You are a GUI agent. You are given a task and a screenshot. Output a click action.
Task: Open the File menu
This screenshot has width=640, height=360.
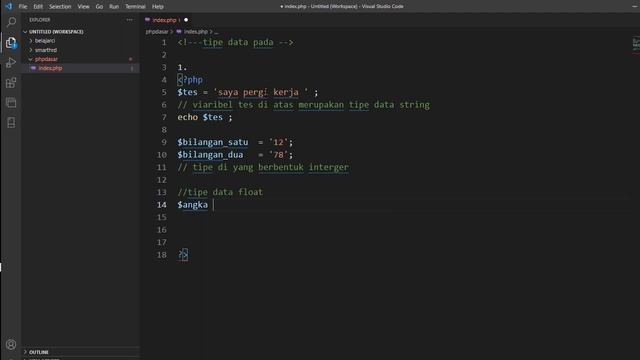point(23,7)
